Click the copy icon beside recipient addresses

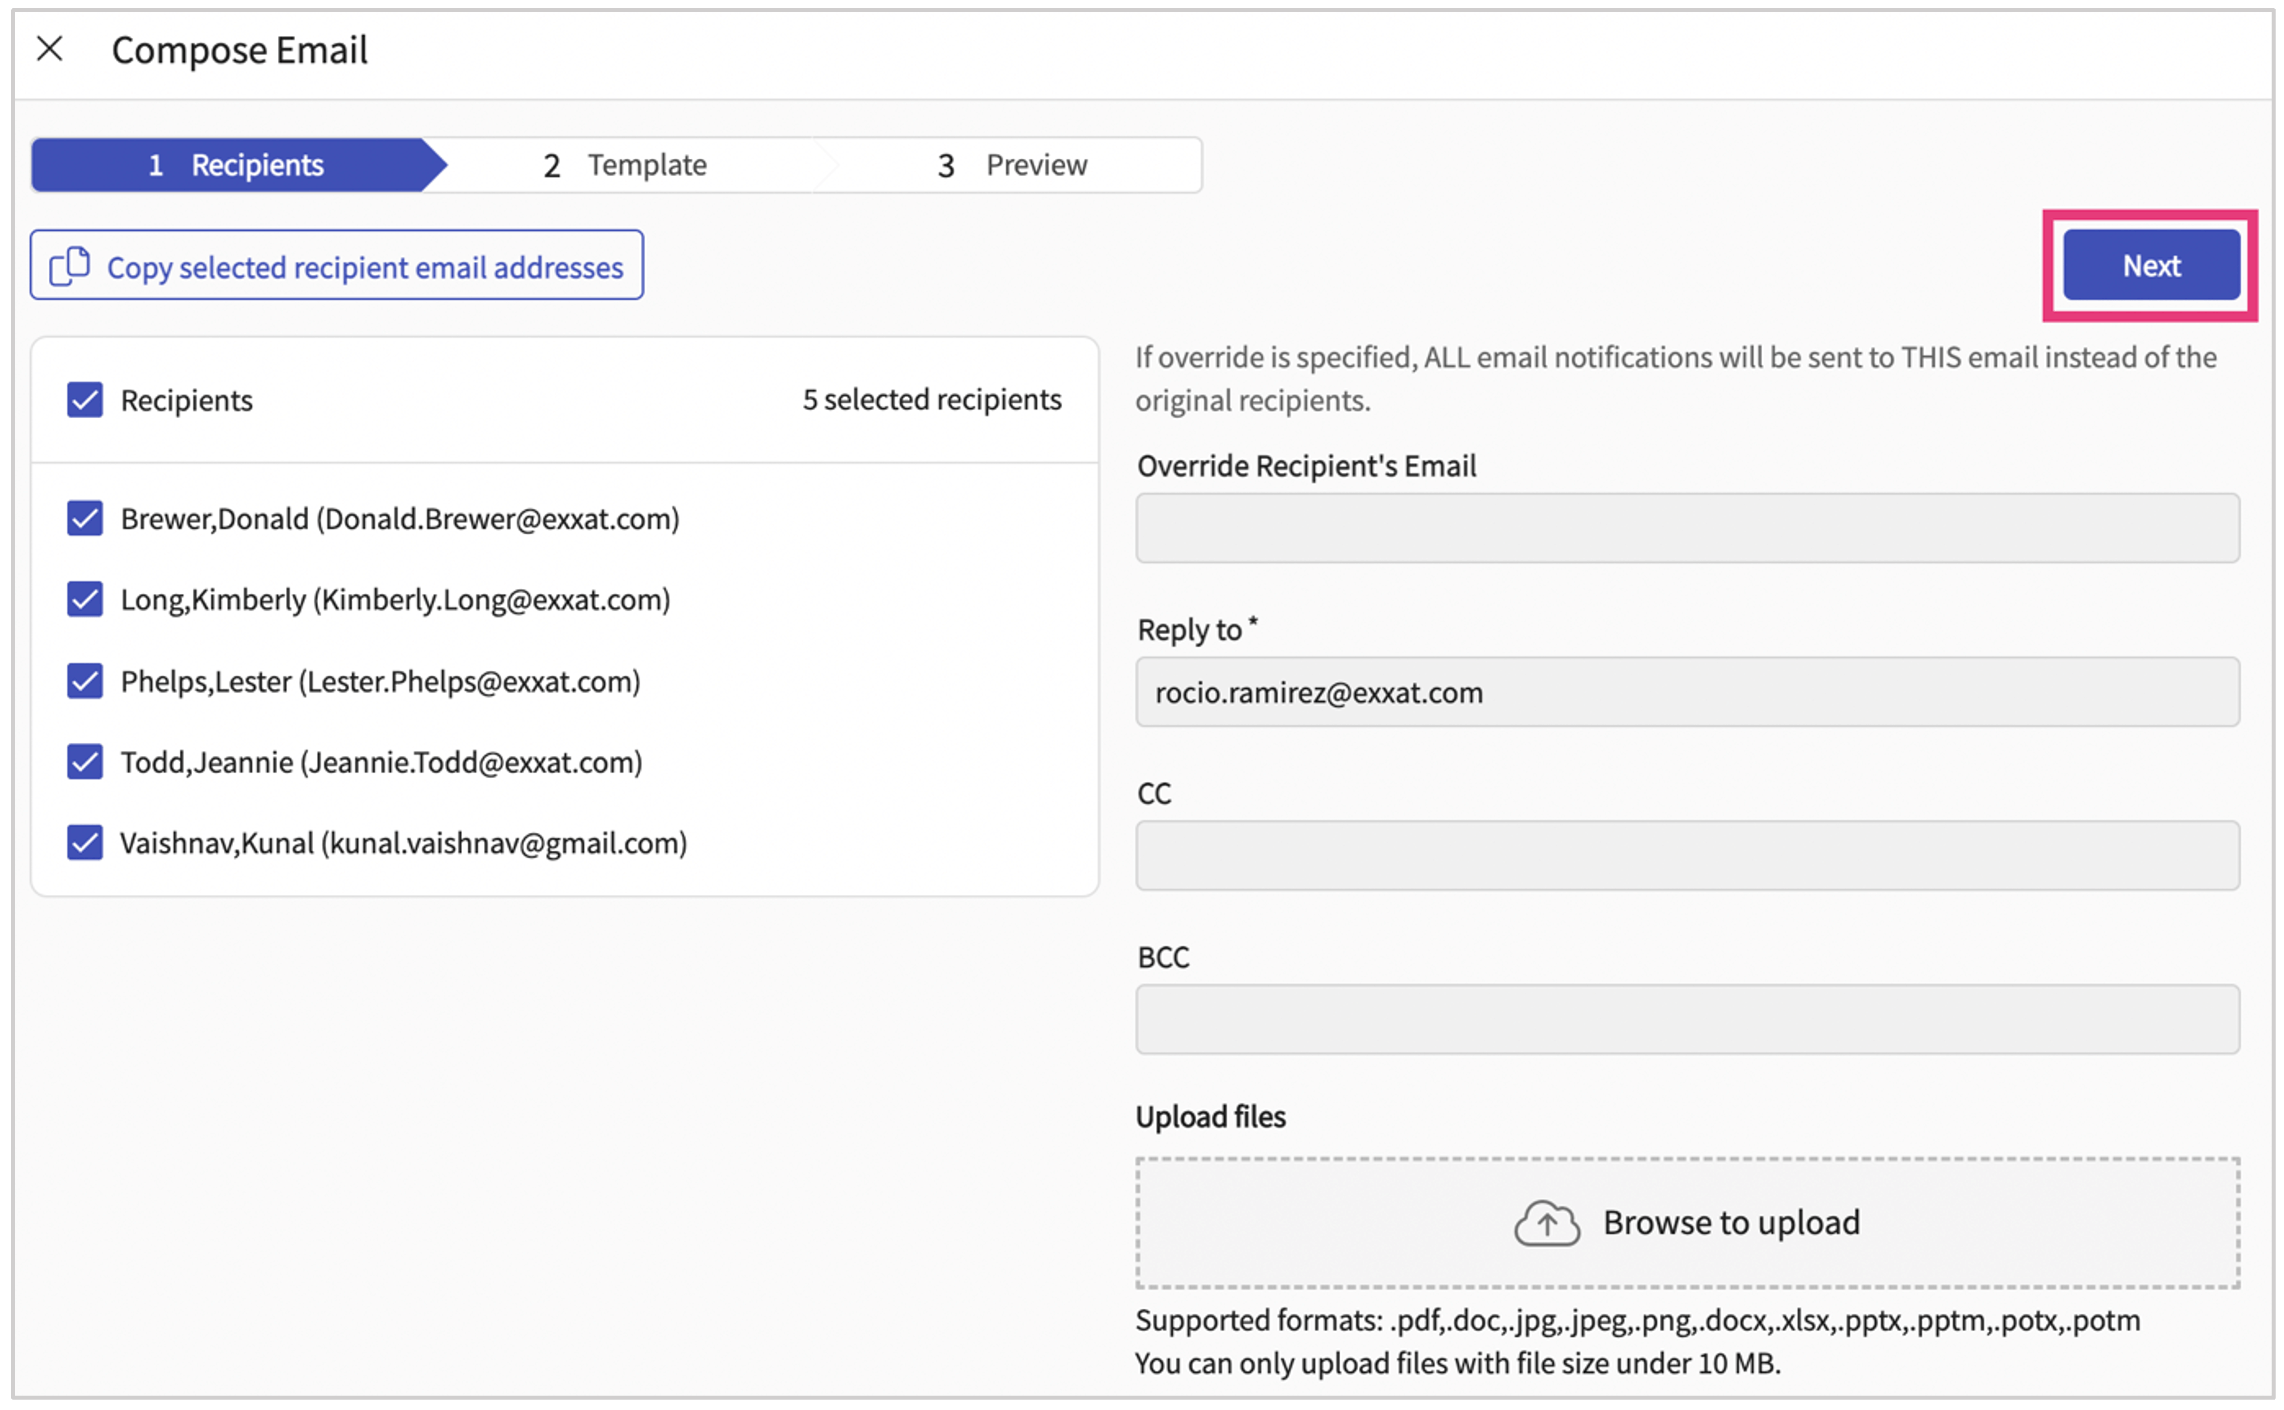[x=70, y=266]
